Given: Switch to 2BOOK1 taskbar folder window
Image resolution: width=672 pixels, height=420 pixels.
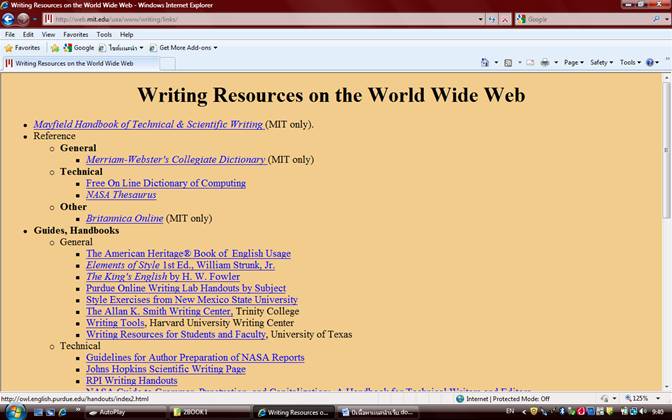Looking at the screenshot, I should point(208,412).
